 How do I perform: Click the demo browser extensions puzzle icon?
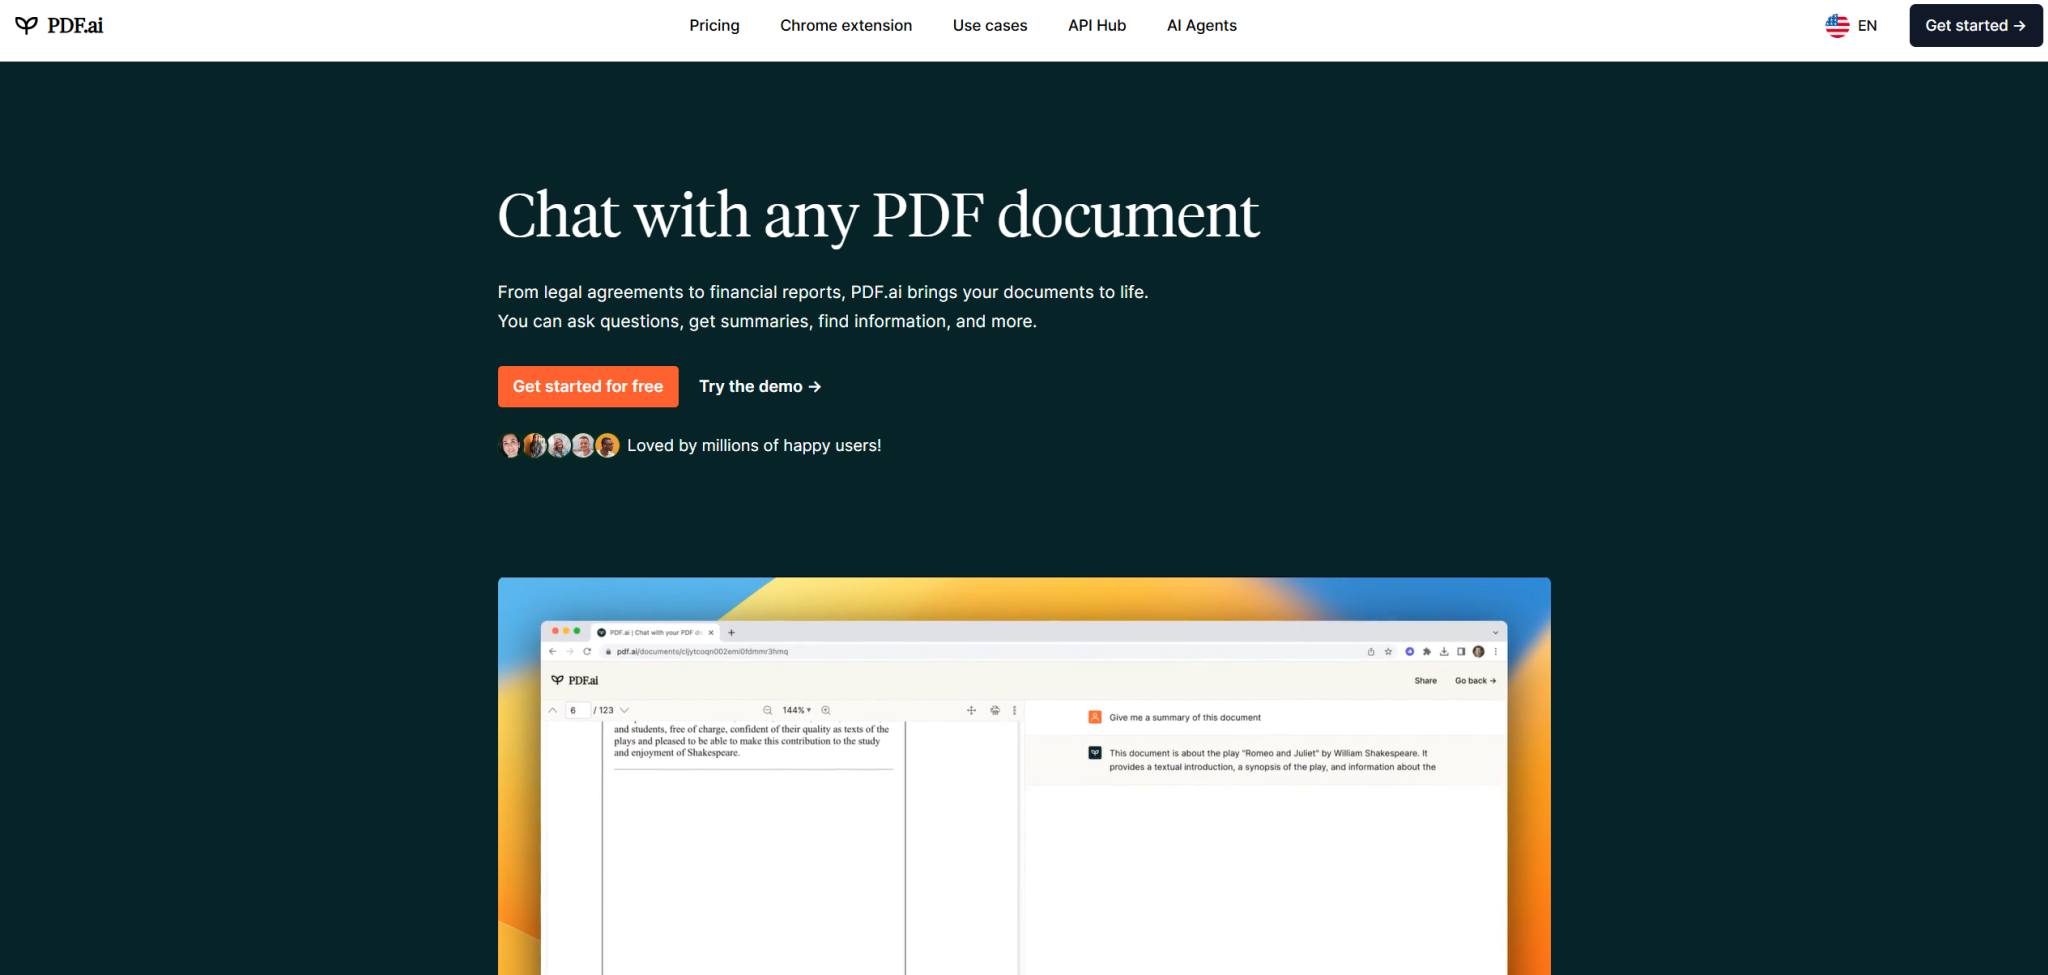point(1427,651)
